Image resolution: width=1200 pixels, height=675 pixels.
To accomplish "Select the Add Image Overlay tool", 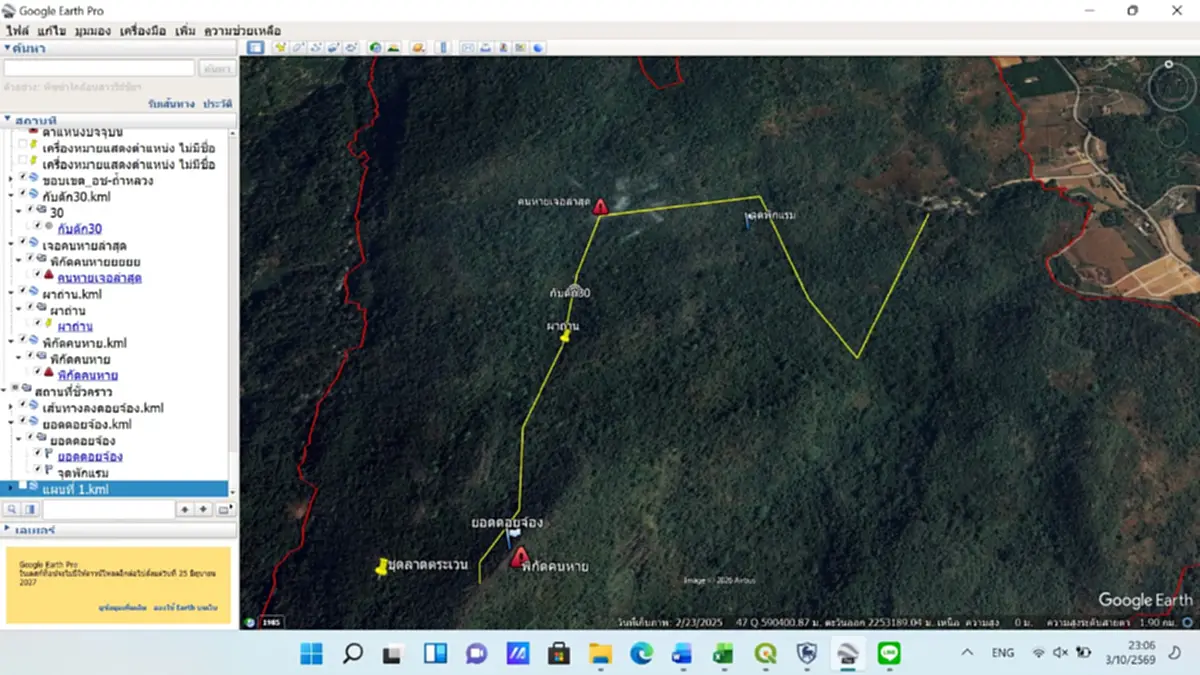I will click(334, 47).
